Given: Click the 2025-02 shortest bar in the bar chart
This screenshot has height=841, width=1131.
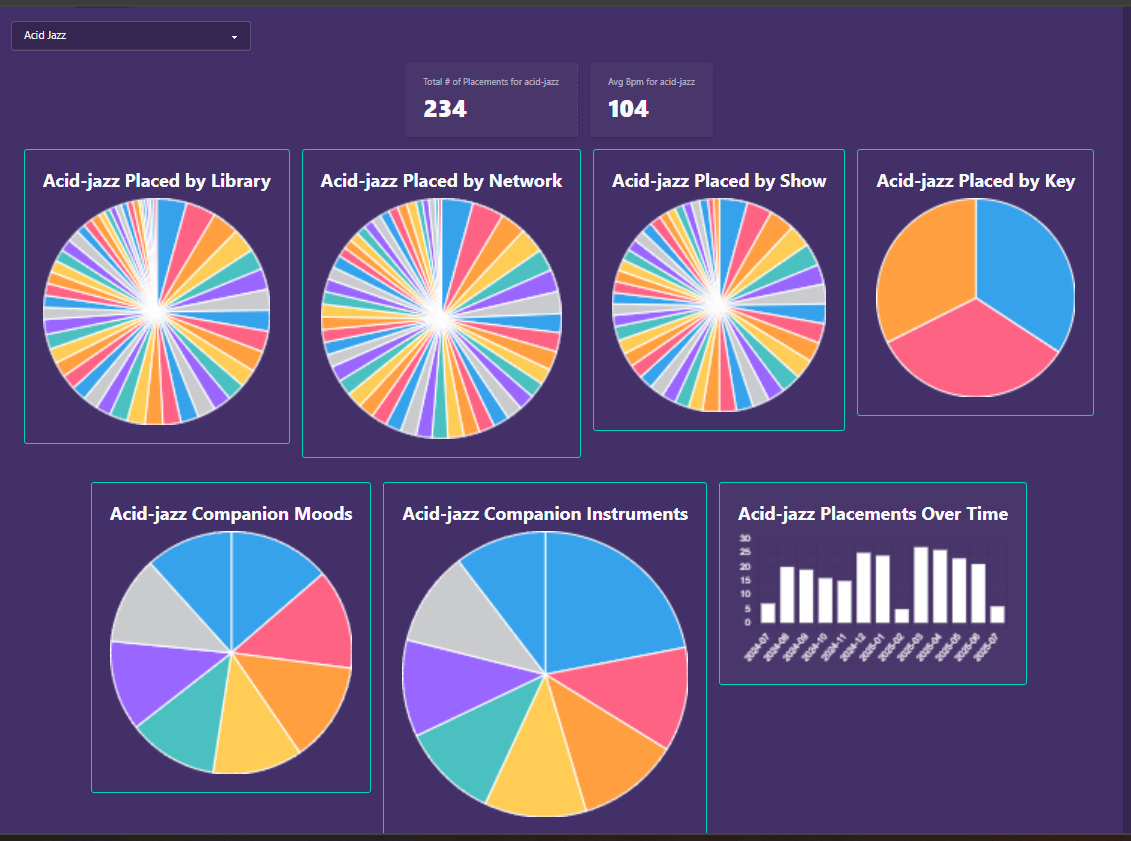Looking at the screenshot, I should coord(904,615).
